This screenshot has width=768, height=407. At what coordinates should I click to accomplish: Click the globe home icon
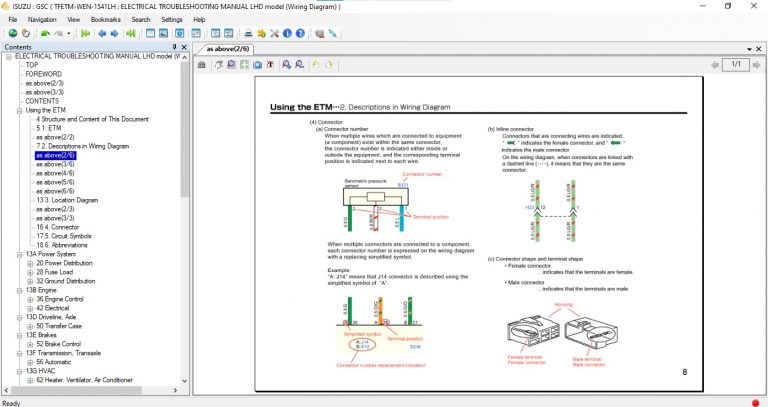click(12, 33)
